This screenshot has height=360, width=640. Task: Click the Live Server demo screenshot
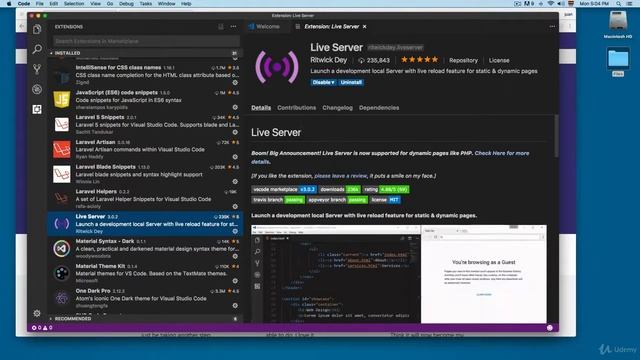point(399,273)
